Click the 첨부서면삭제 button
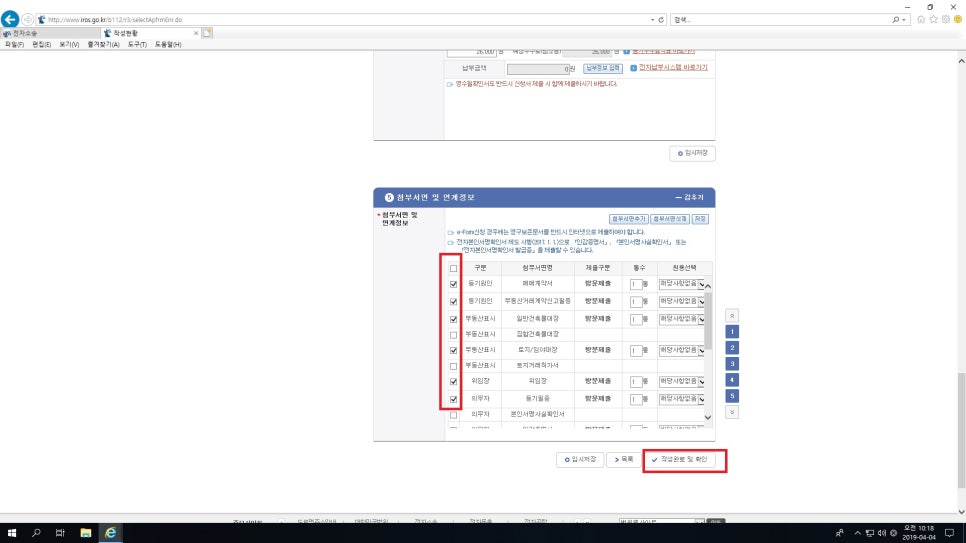 click(x=670, y=219)
